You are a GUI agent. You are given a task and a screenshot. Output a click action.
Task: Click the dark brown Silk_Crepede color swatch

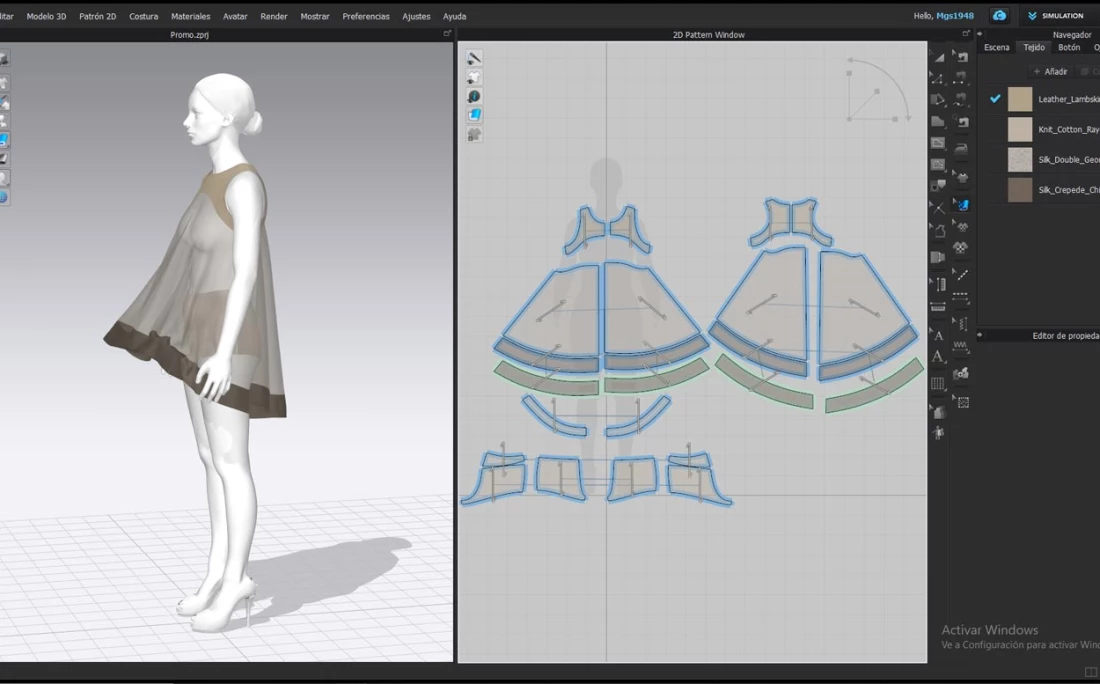pyautogui.click(x=1020, y=190)
